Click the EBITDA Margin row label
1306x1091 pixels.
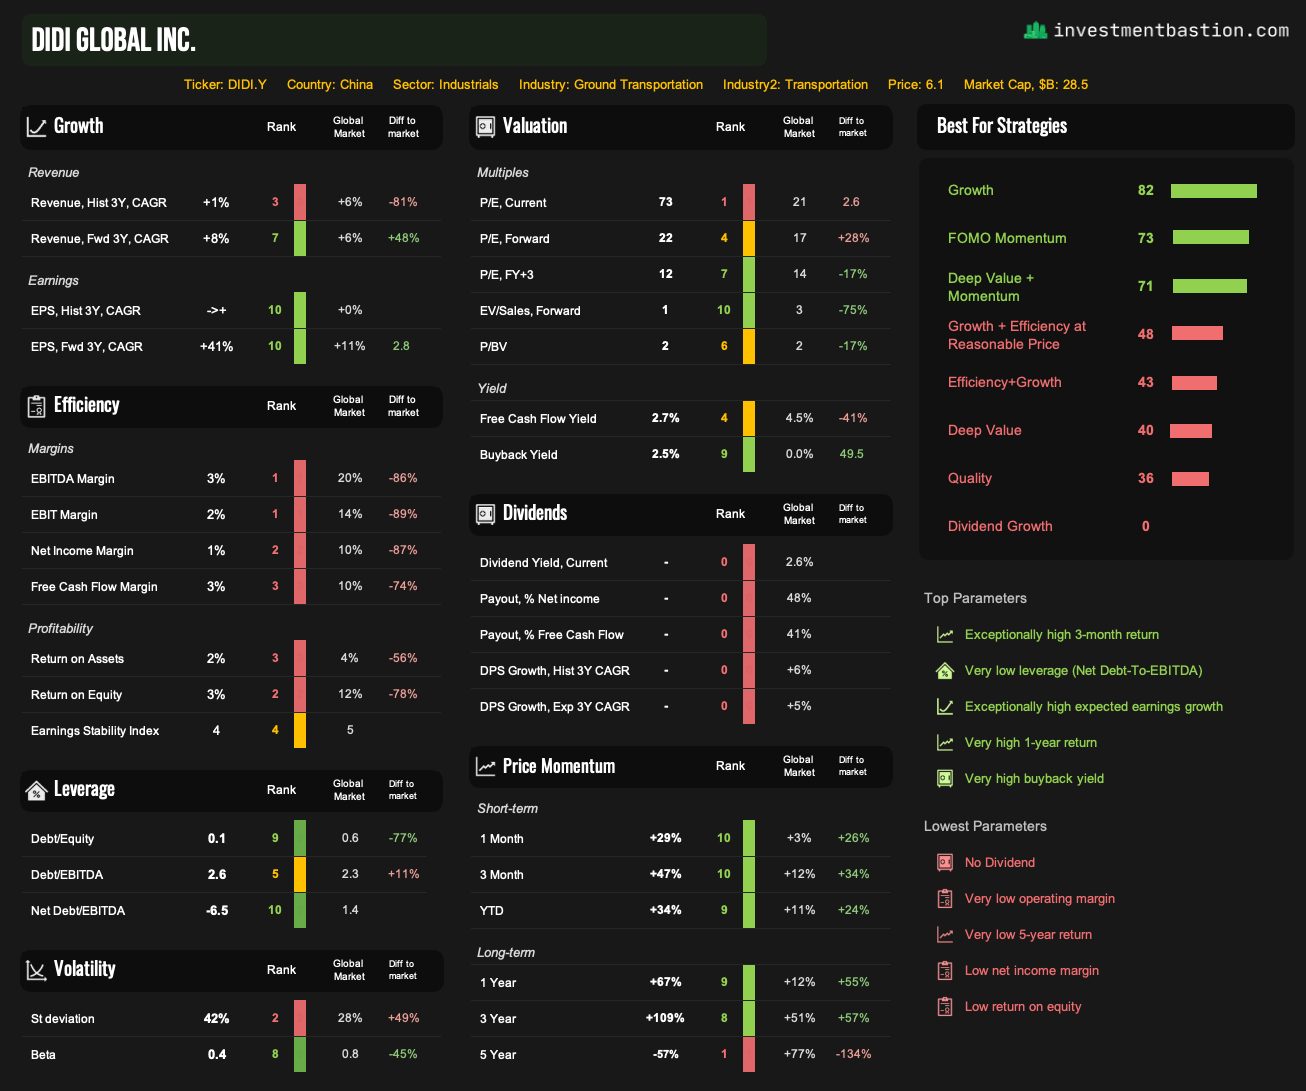(73, 479)
